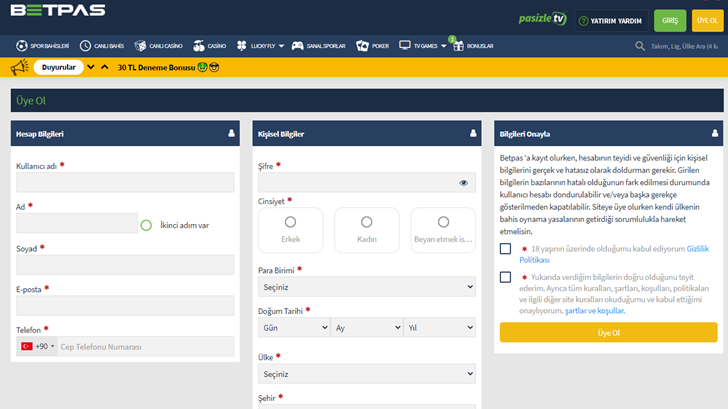Screen dimensions: 728x409
Task: Open the Pasizle TV logo link
Action: [543, 19]
